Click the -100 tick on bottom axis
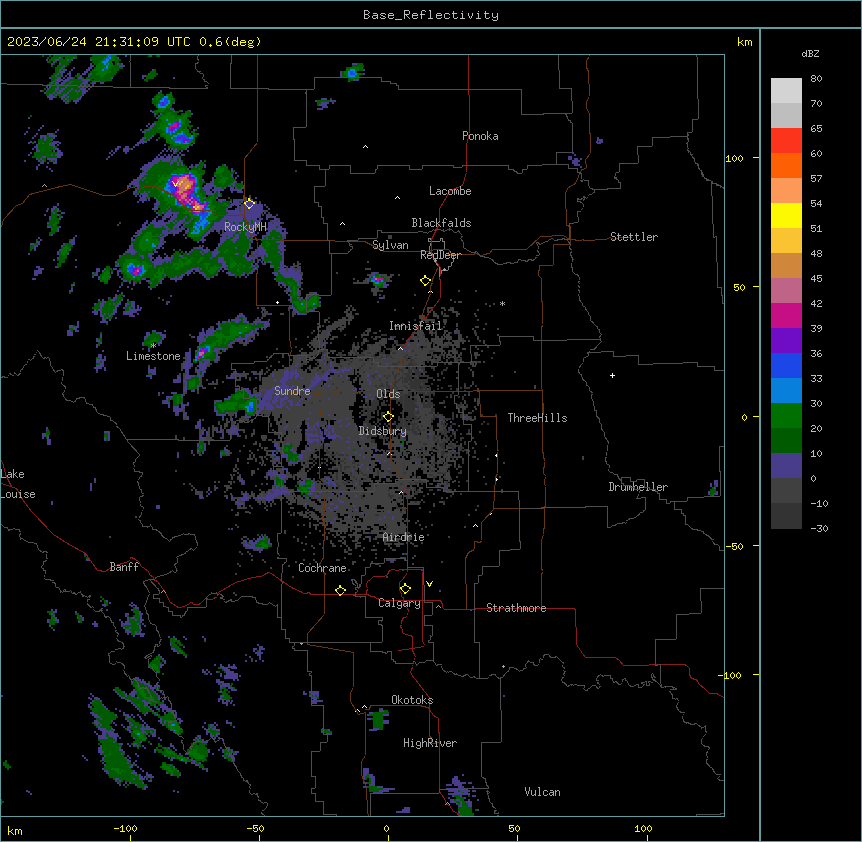862x842 pixels. [x=125, y=828]
